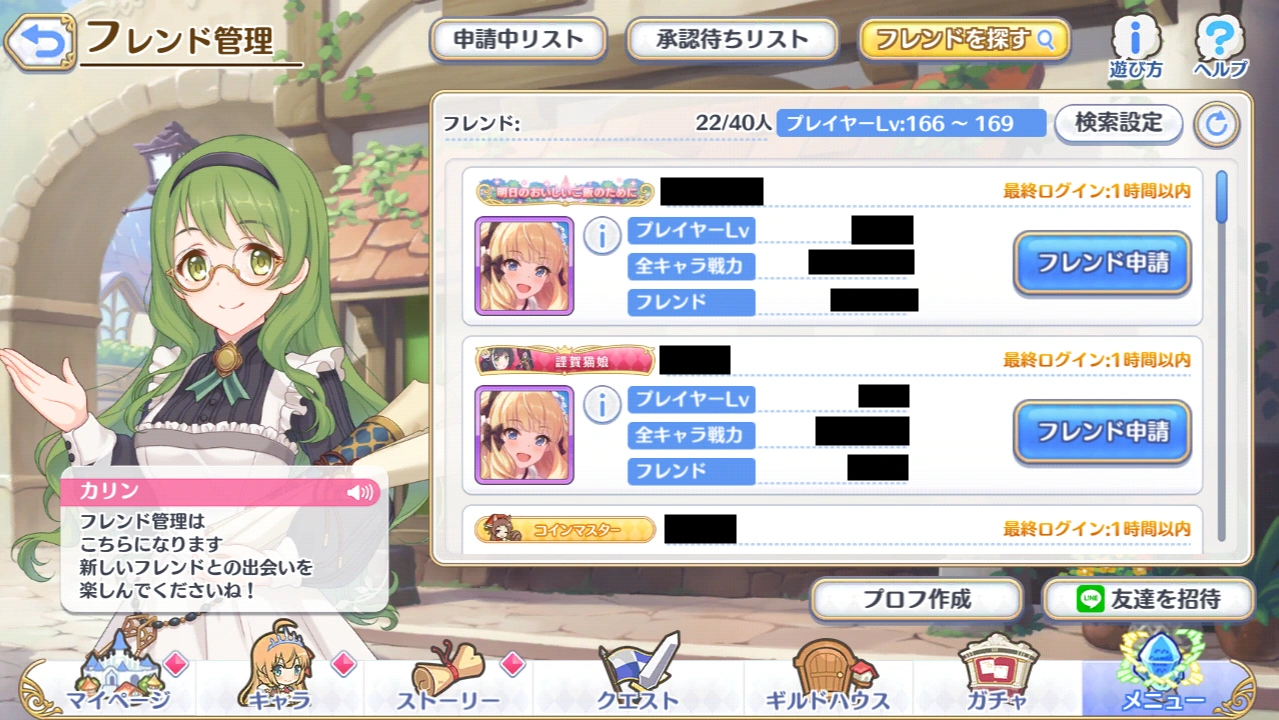Screen dimensions: 1279x720
Task: Open 検索設定 search options
Action: coord(1119,123)
